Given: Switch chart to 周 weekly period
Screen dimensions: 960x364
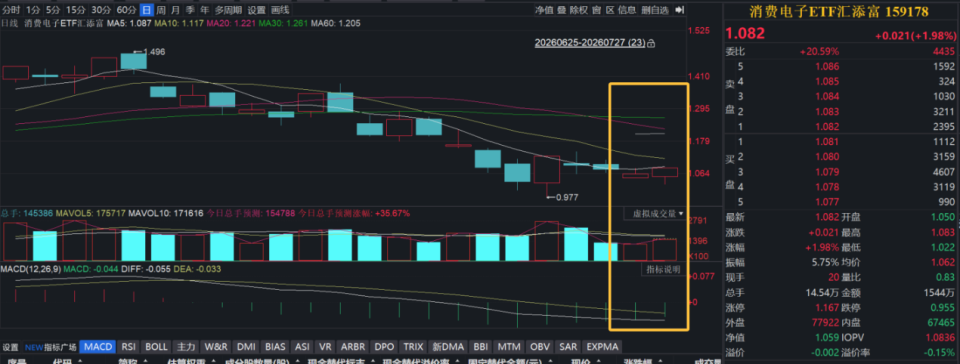Looking at the screenshot, I should 160,10.
